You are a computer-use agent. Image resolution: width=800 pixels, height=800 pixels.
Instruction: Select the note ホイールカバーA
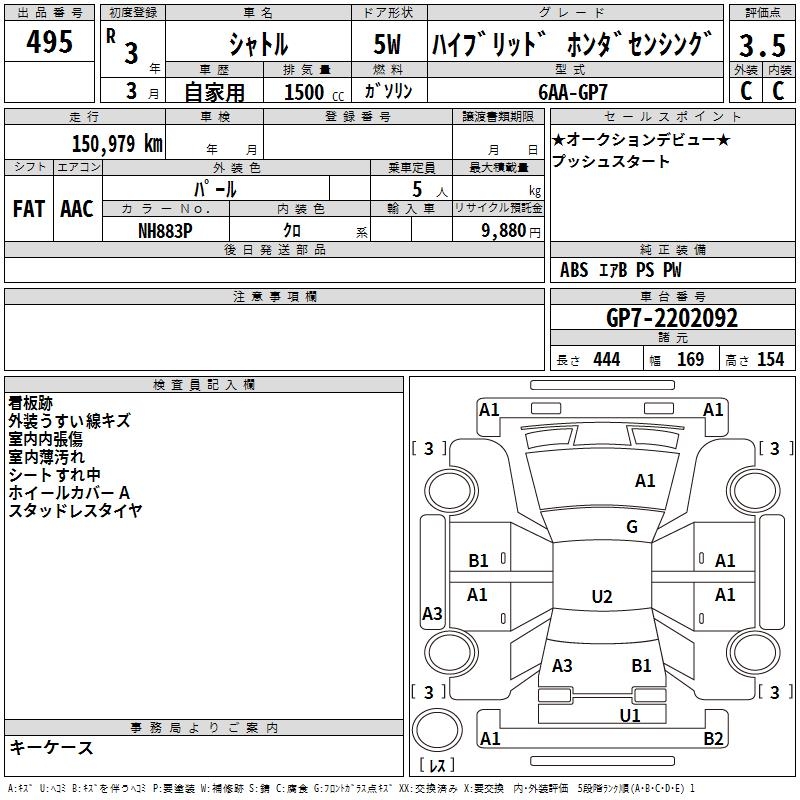point(69,492)
